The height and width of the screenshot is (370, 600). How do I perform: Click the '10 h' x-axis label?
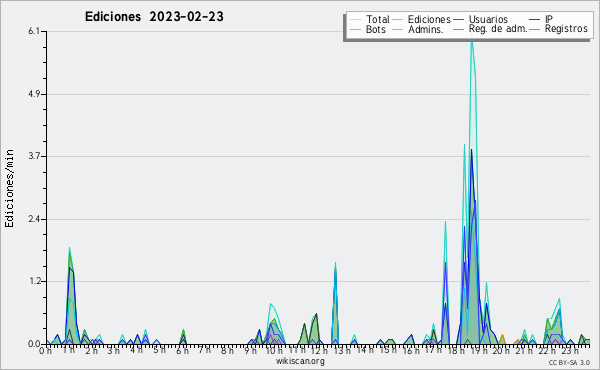click(274, 350)
